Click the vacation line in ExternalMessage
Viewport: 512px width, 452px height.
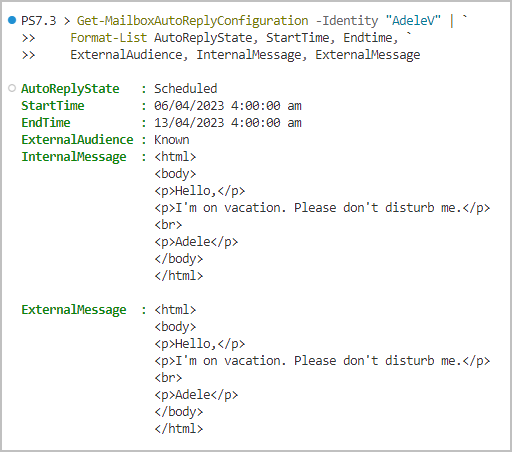[322, 361]
